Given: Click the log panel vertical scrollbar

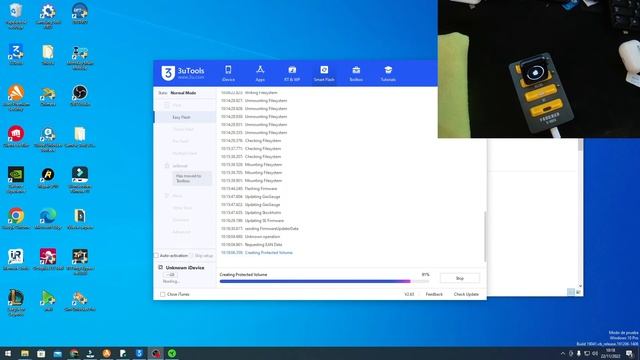Looking at the screenshot, I should (485, 237).
